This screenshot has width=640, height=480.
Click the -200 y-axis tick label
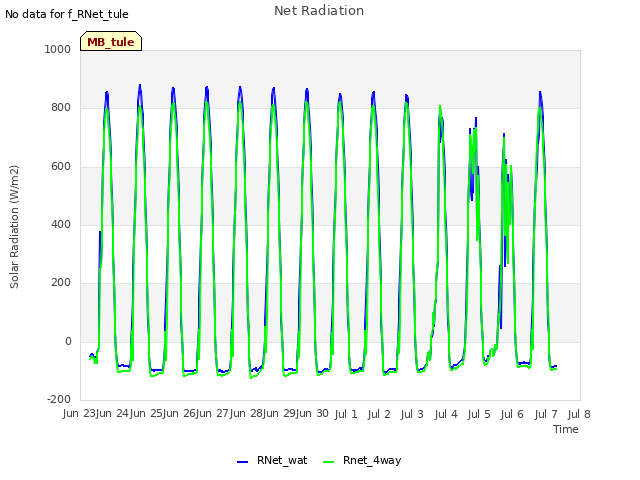(x=59, y=399)
